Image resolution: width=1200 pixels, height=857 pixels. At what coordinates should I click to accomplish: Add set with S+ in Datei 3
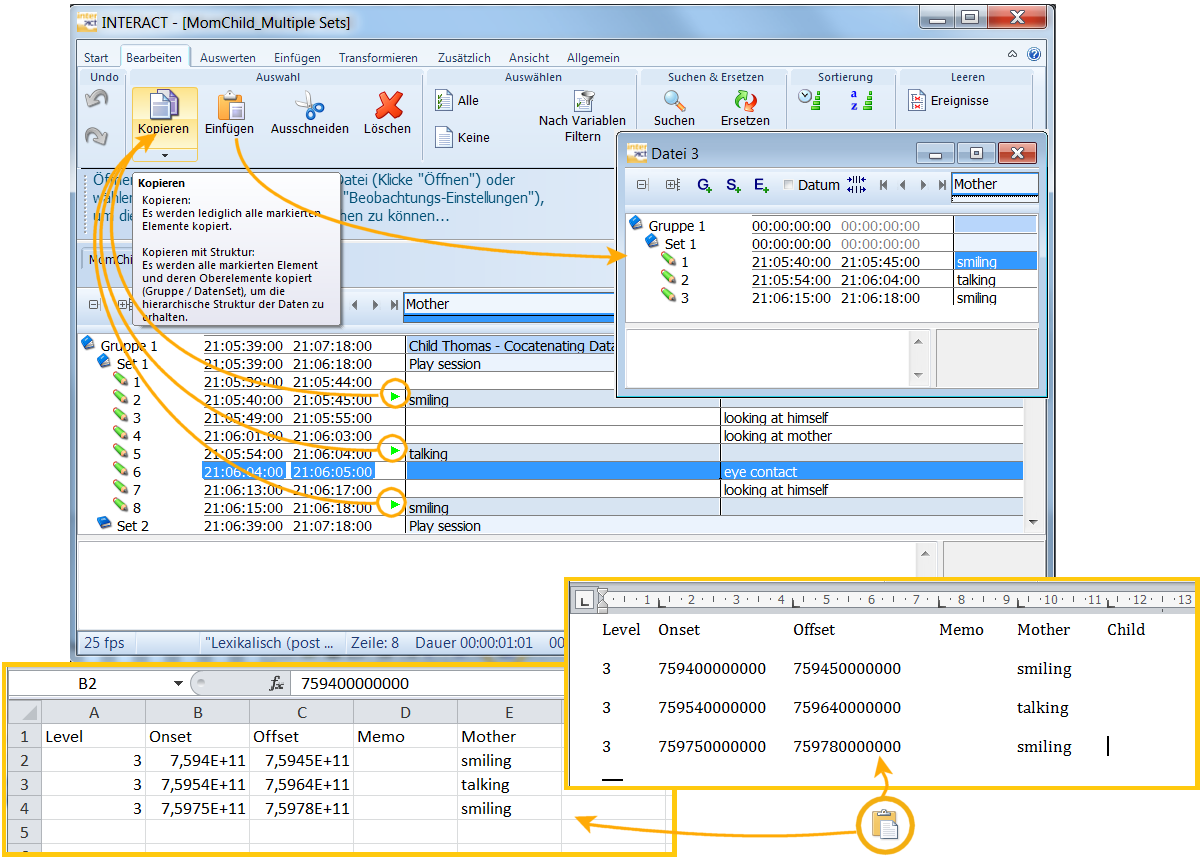(733, 185)
